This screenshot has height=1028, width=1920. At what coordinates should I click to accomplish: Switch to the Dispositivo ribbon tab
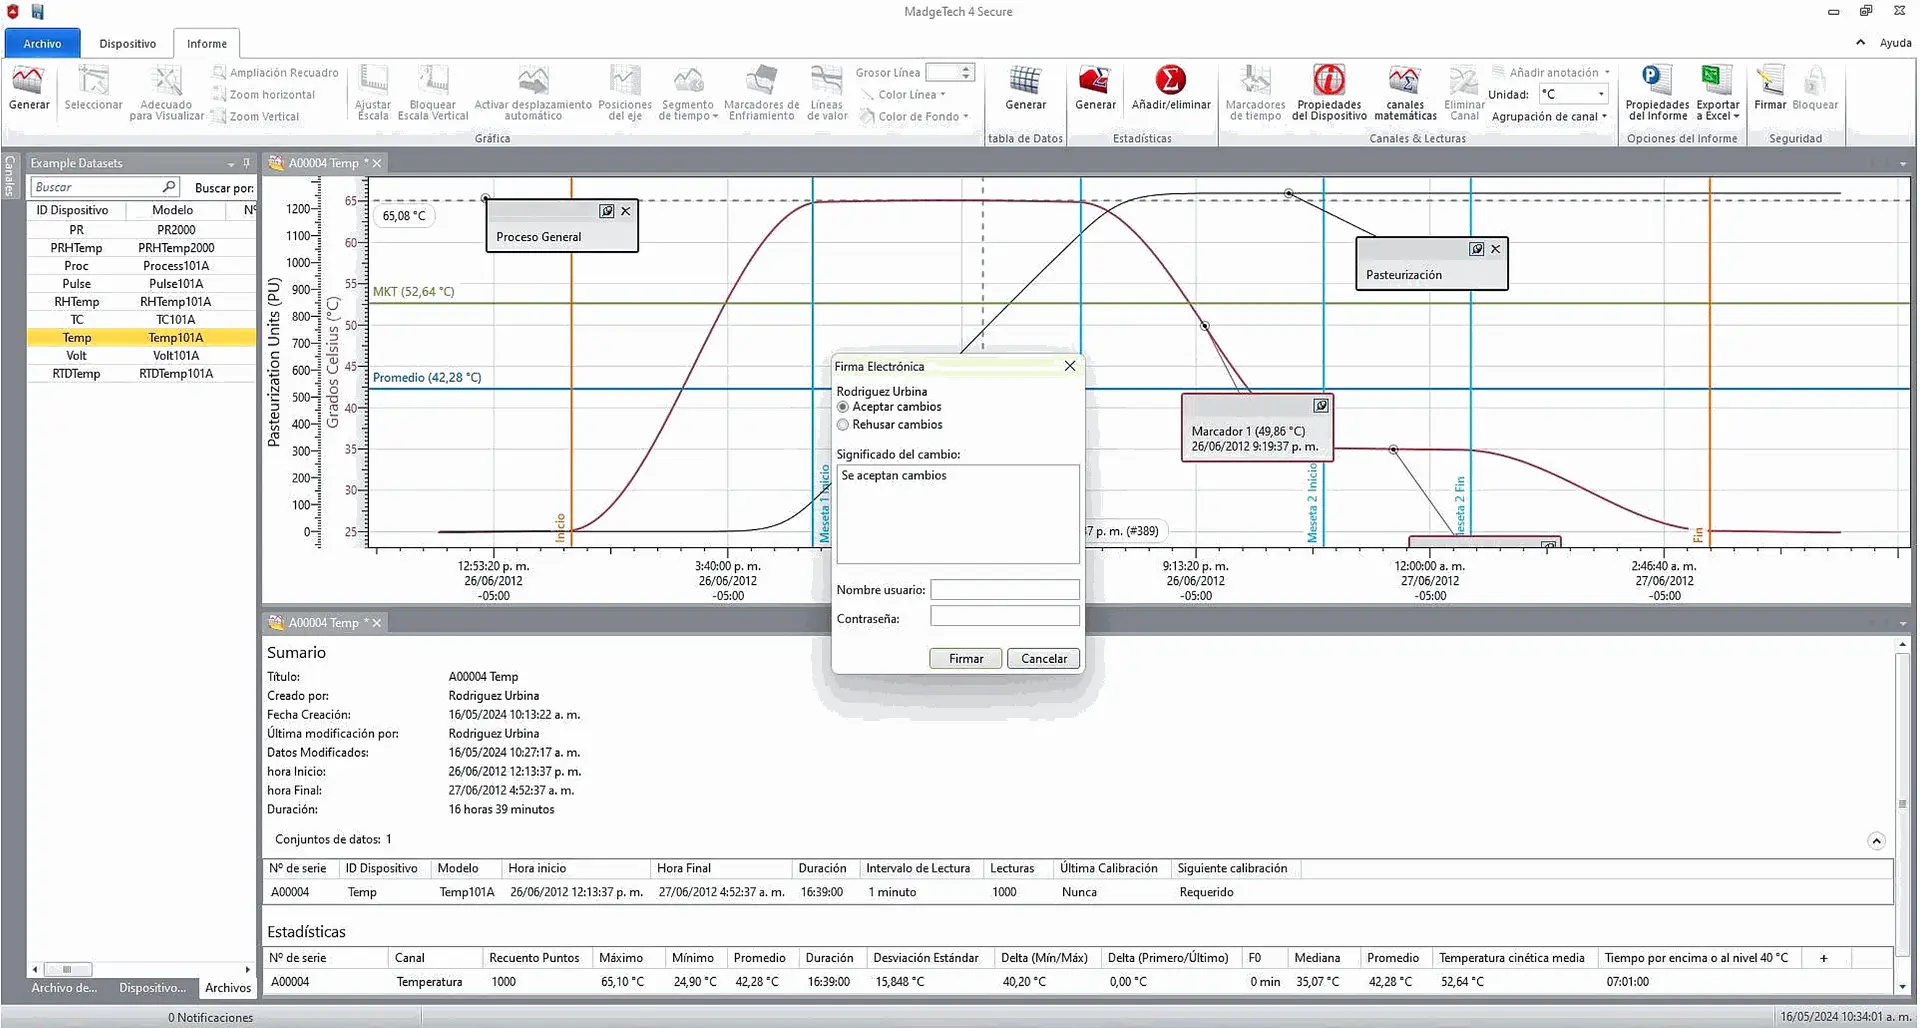click(127, 44)
